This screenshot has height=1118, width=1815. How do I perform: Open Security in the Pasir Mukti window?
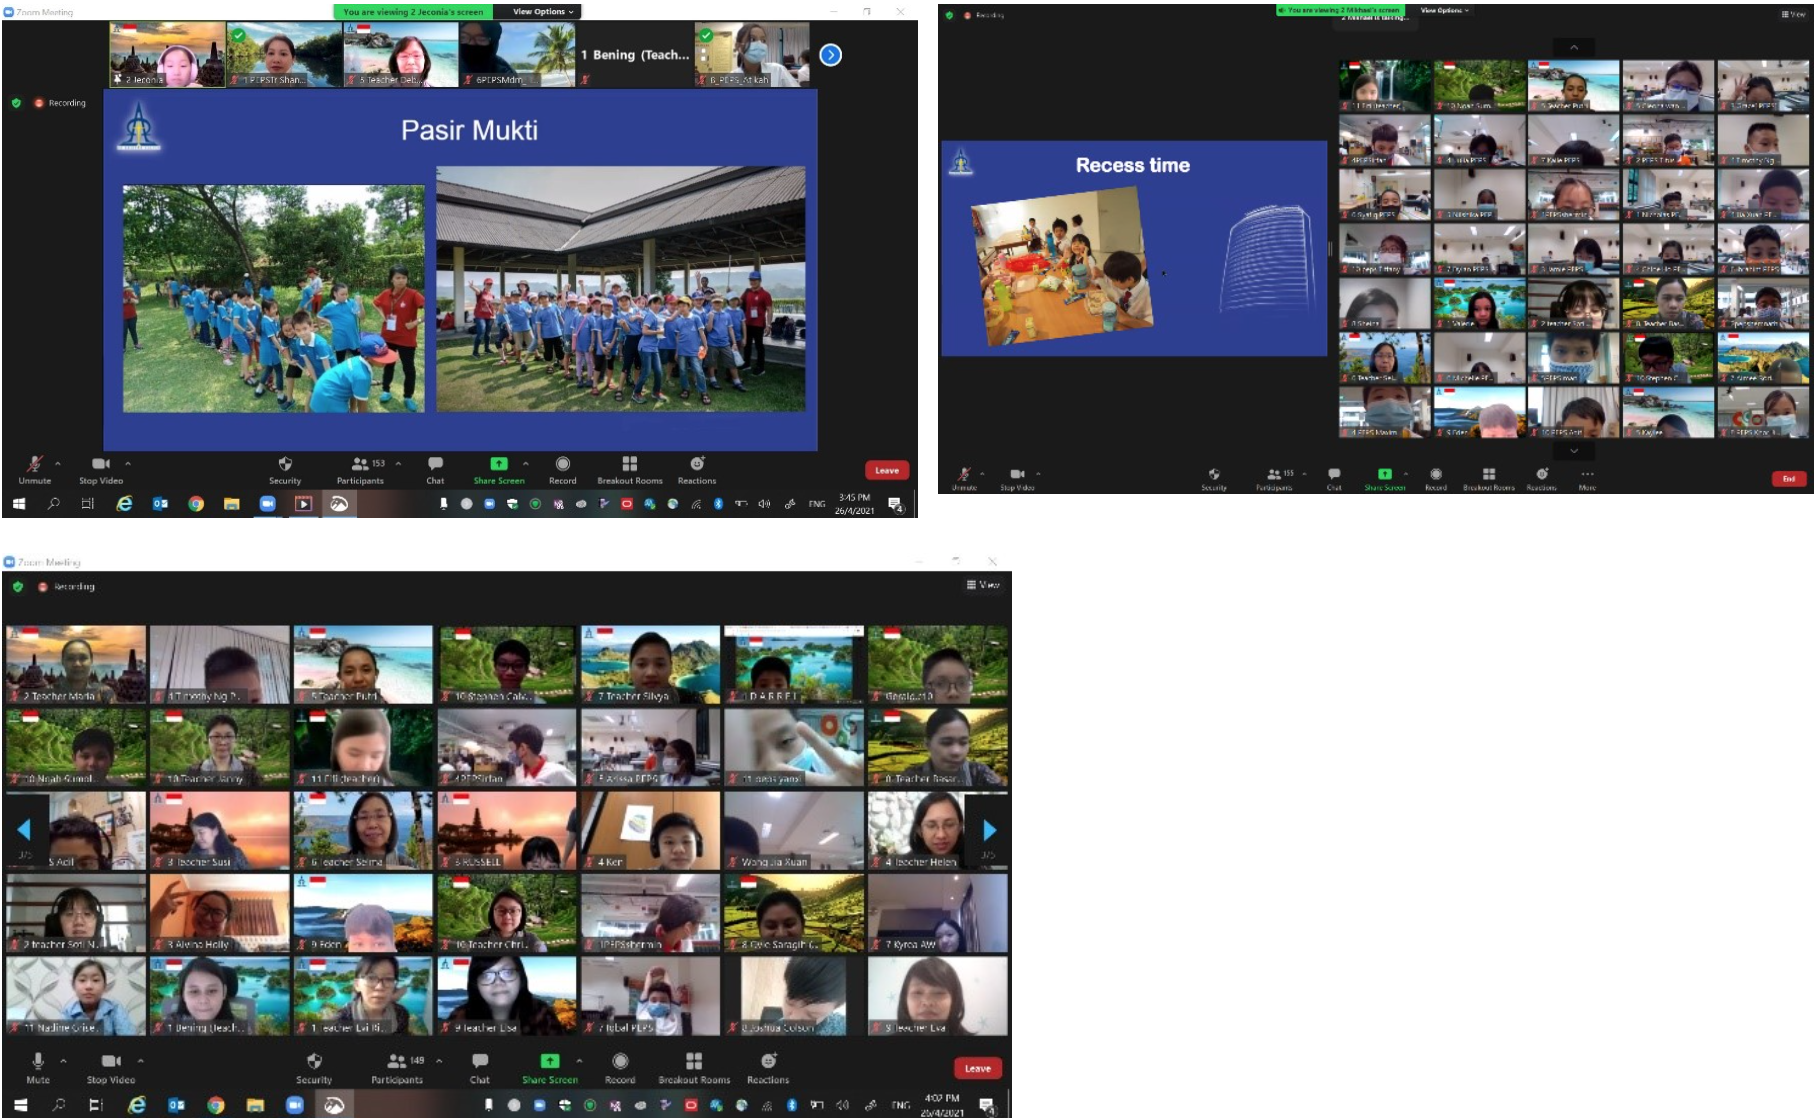pos(285,470)
